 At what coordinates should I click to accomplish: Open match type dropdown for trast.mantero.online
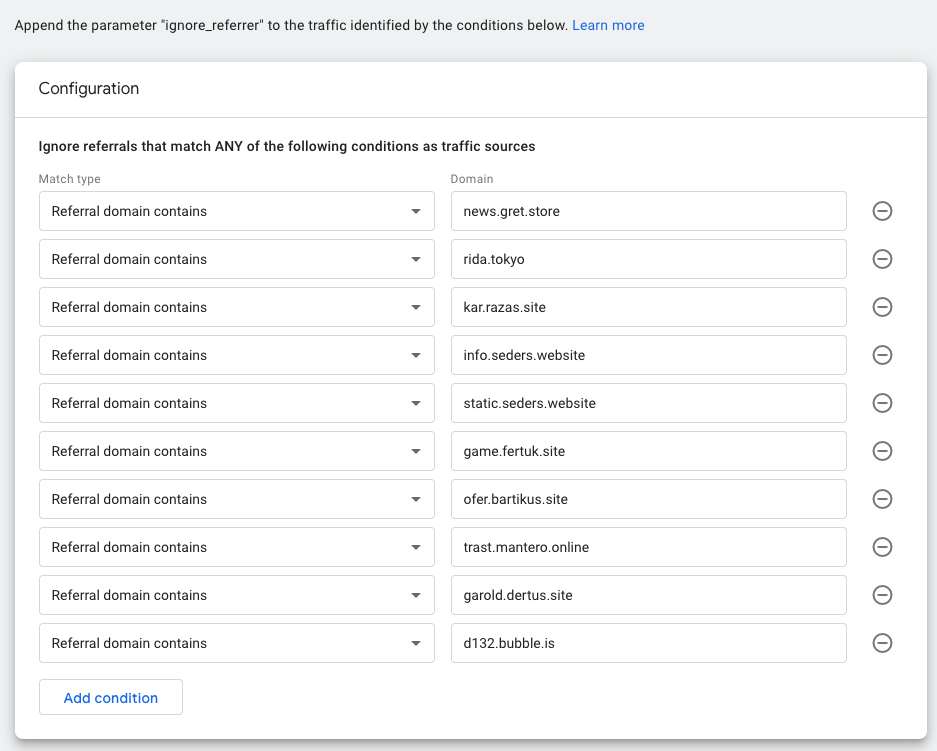[236, 547]
